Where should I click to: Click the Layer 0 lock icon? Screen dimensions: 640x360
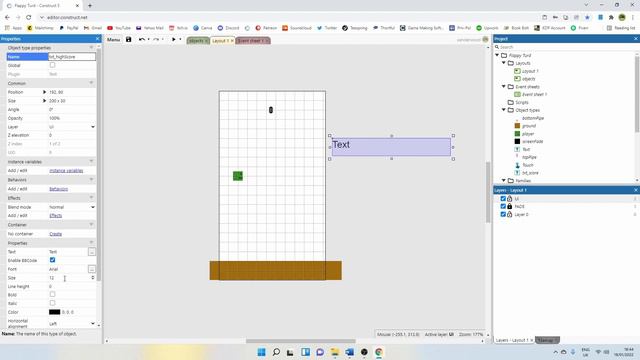pos(509,214)
